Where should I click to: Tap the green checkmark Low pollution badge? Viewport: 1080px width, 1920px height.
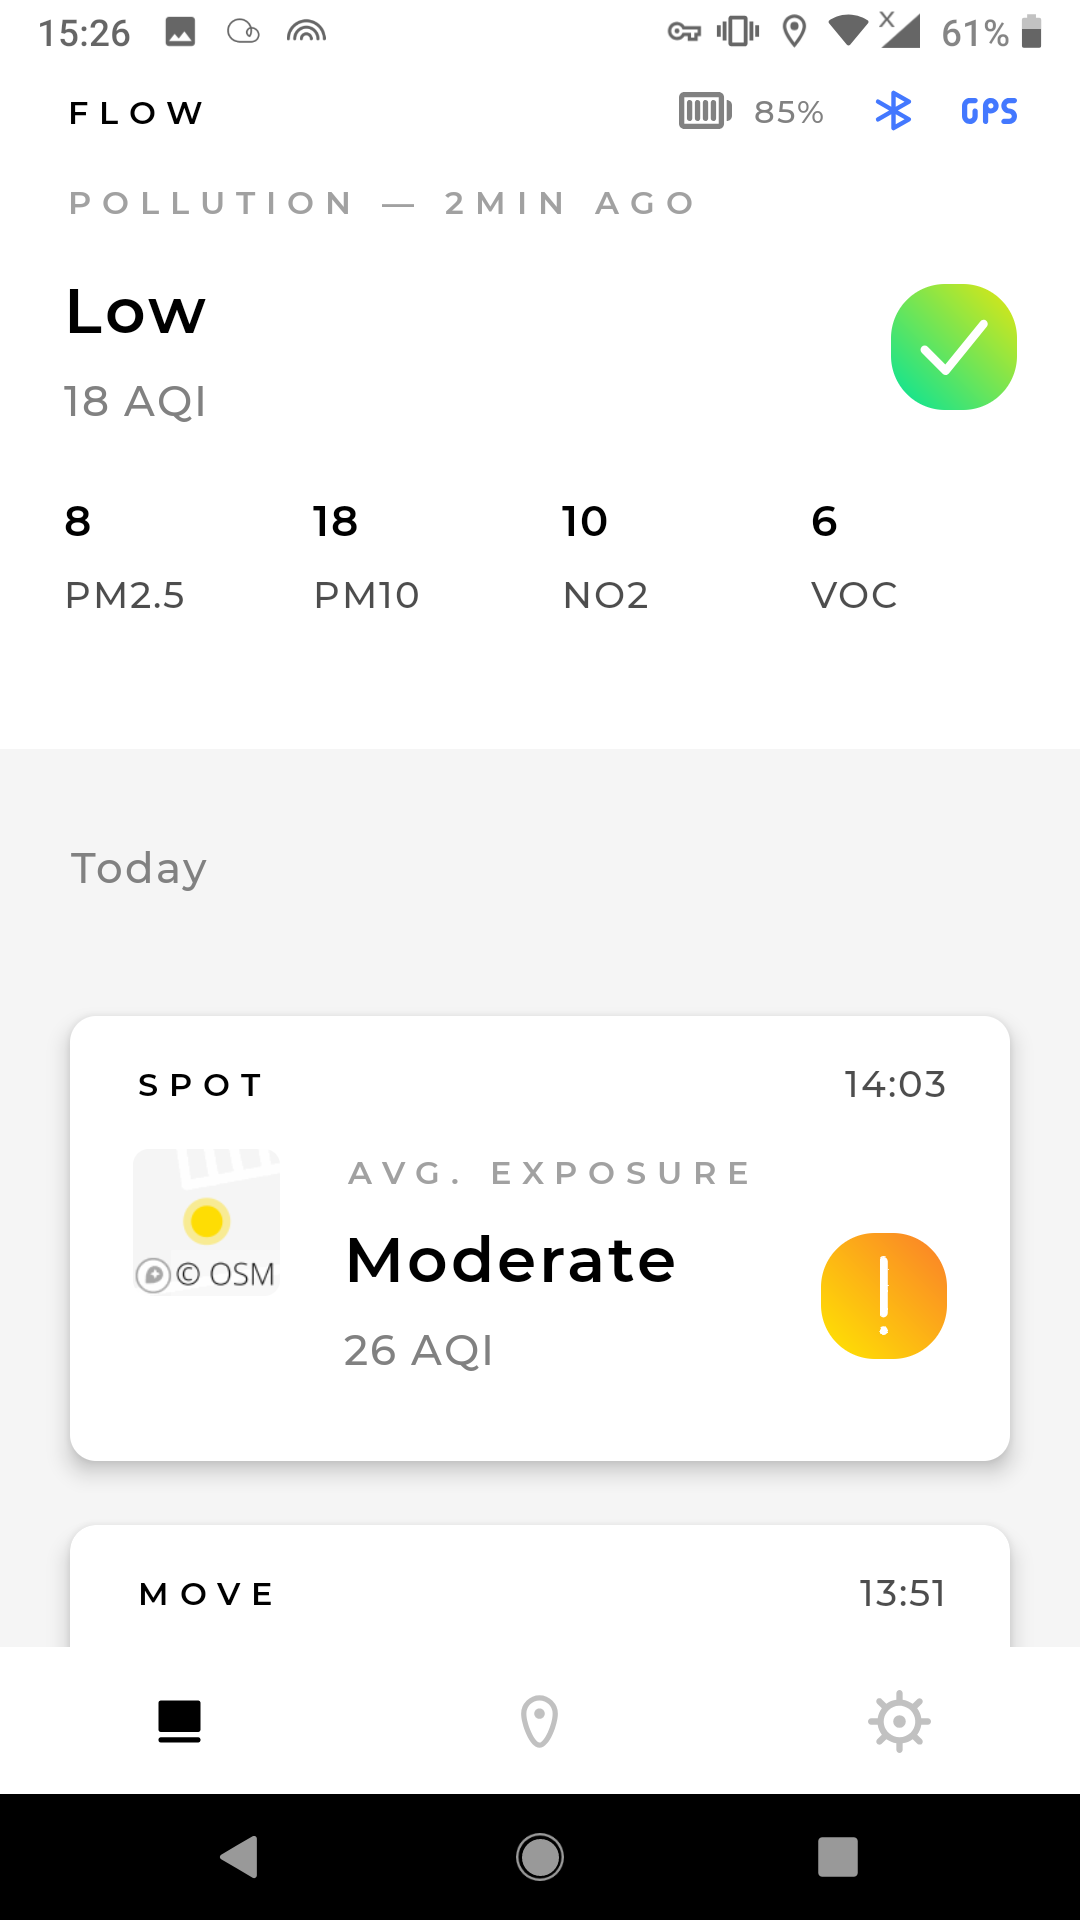pyautogui.click(x=954, y=347)
